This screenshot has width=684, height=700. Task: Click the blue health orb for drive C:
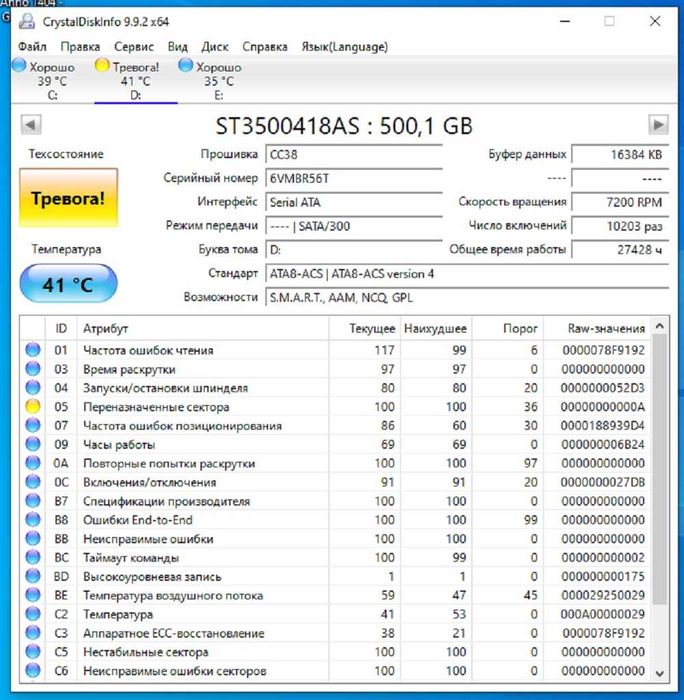19,65
